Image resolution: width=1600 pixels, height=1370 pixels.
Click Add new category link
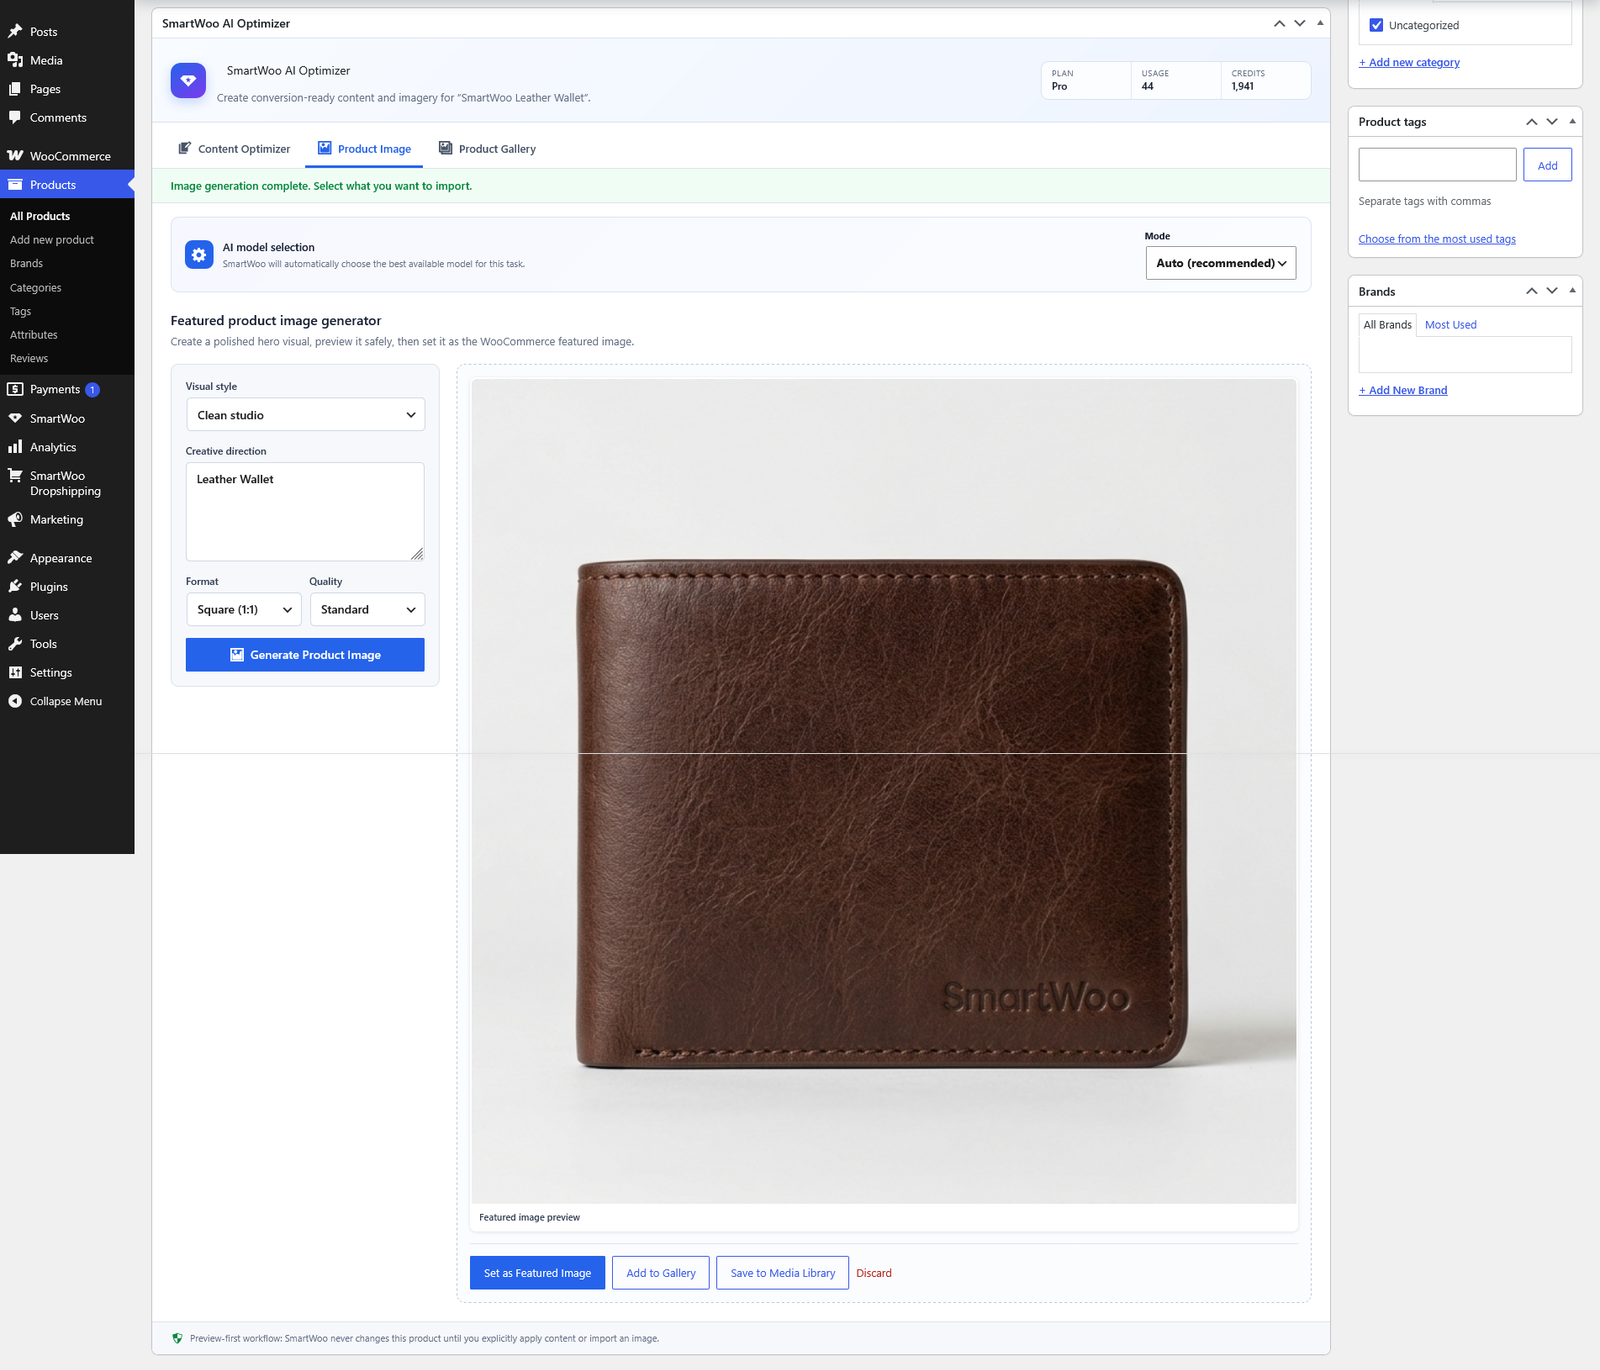(1409, 63)
